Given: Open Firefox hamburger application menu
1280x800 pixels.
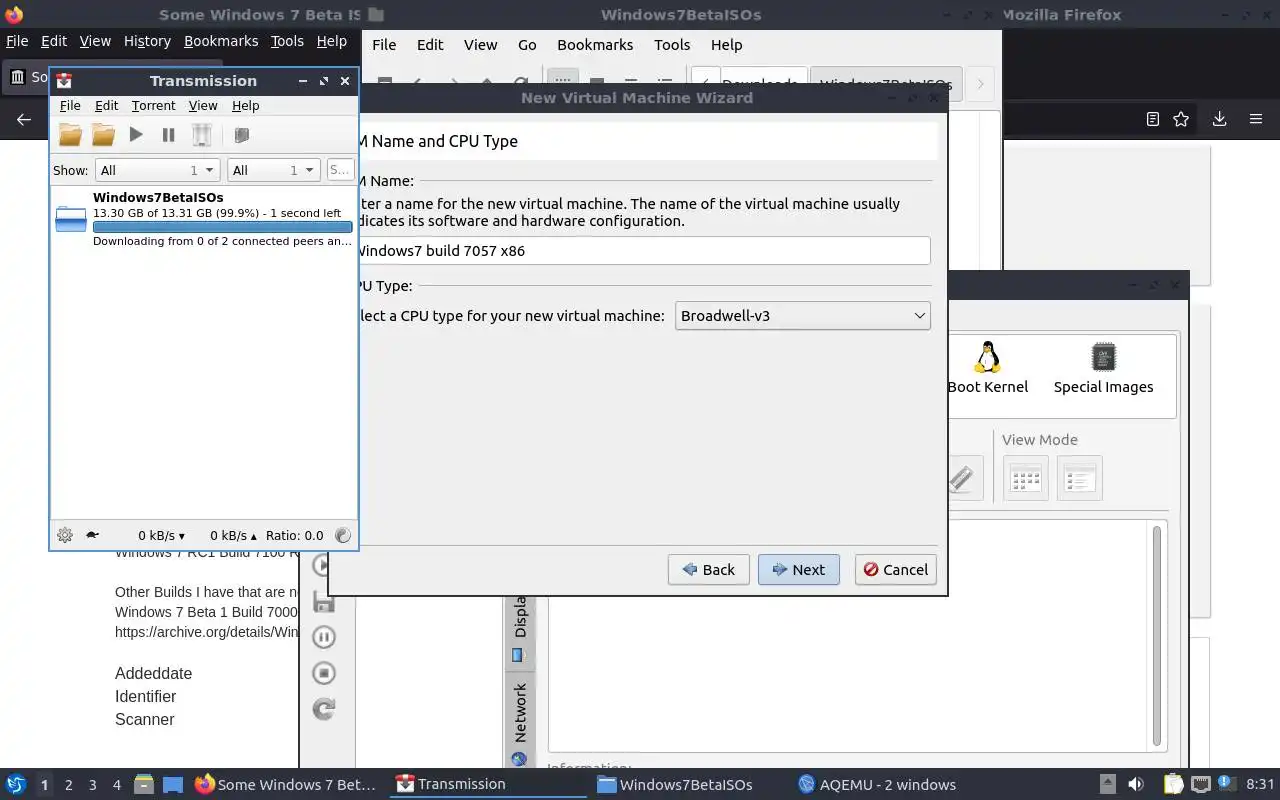Looking at the screenshot, I should (1256, 119).
